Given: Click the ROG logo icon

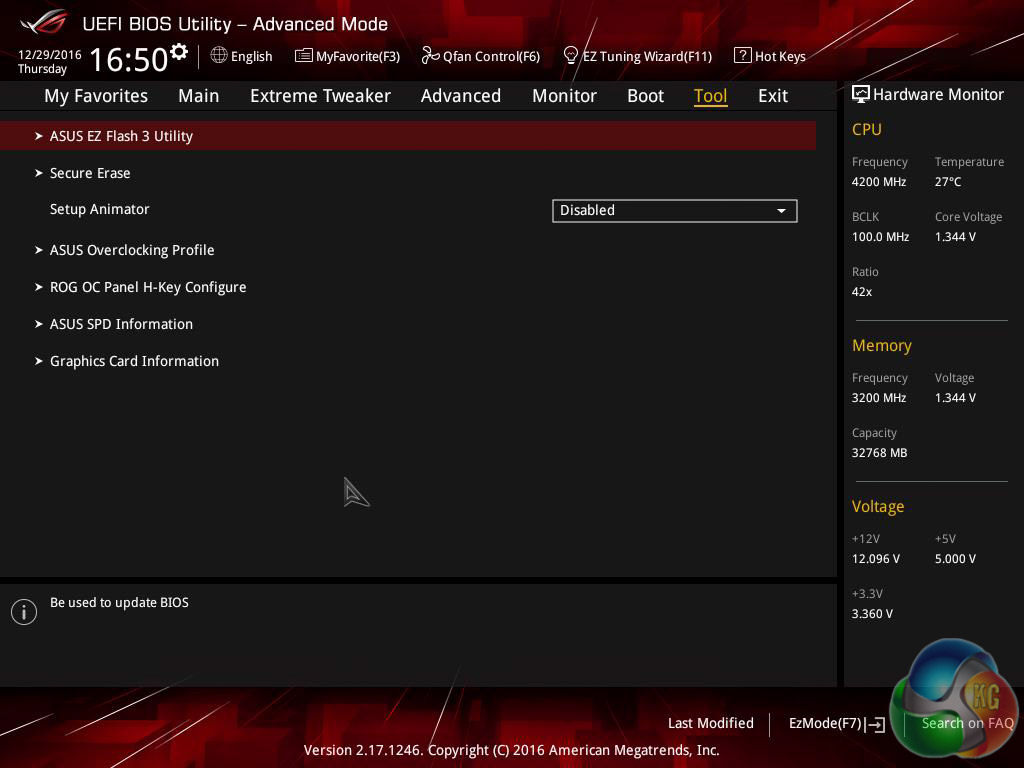Looking at the screenshot, I should tap(44, 23).
